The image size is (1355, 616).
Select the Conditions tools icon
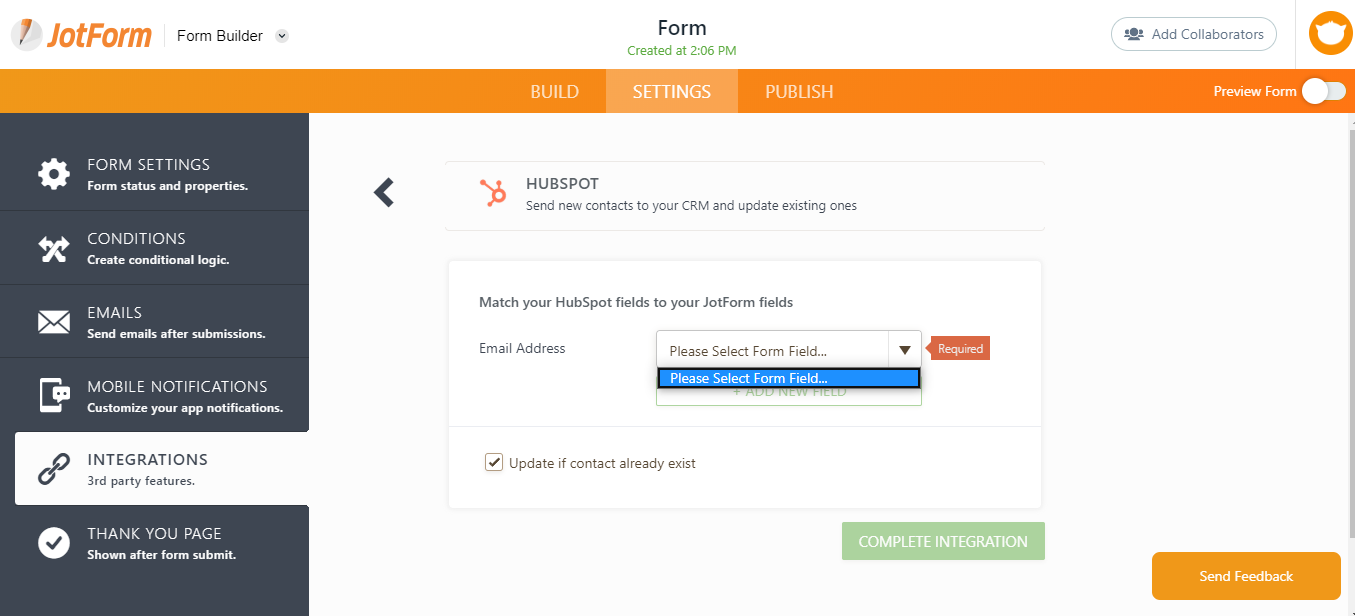pyautogui.click(x=54, y=248)
